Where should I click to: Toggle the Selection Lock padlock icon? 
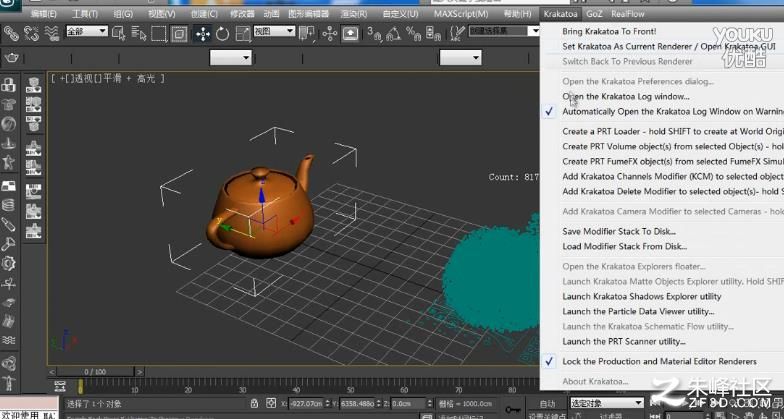pyautogui.click(x=254, y=403)
